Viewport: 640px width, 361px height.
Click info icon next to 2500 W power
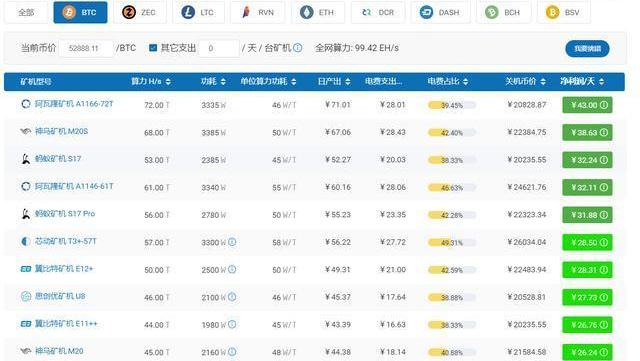click(232, 270)
